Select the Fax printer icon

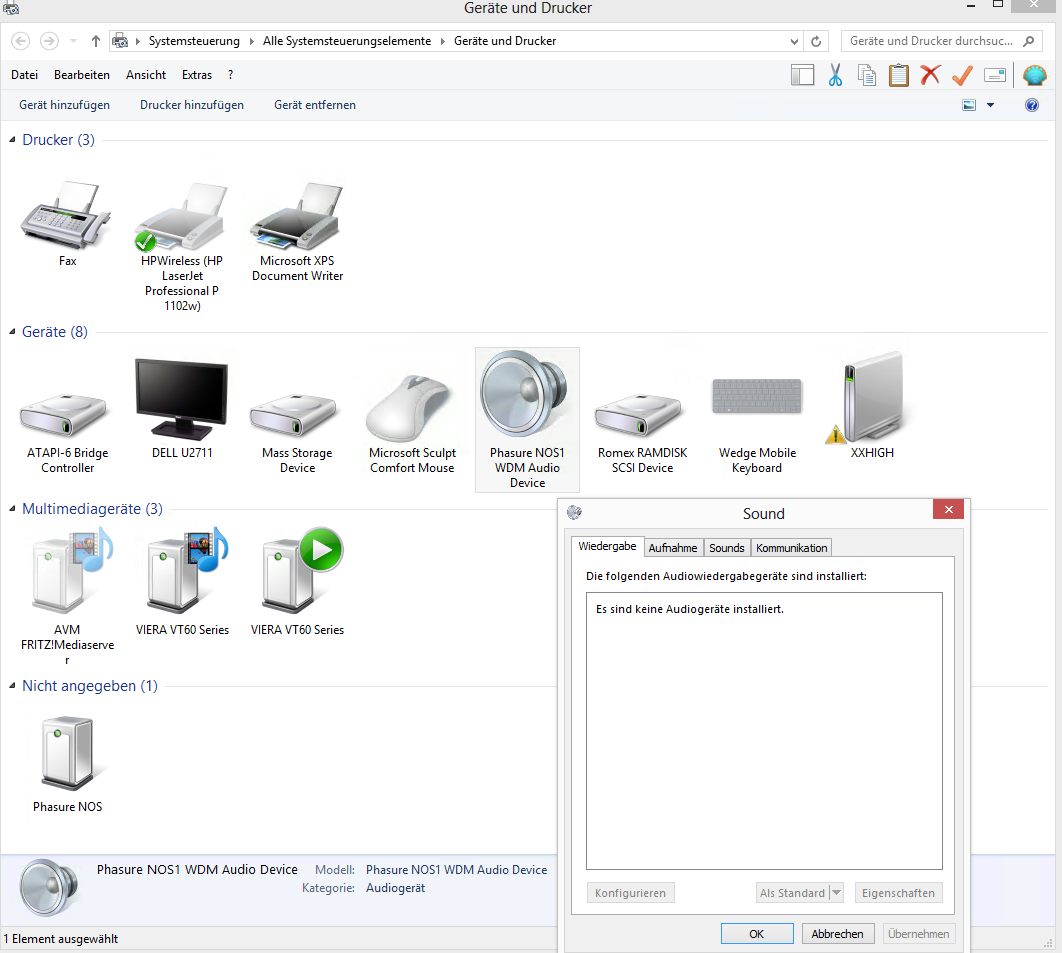[66, 217]
